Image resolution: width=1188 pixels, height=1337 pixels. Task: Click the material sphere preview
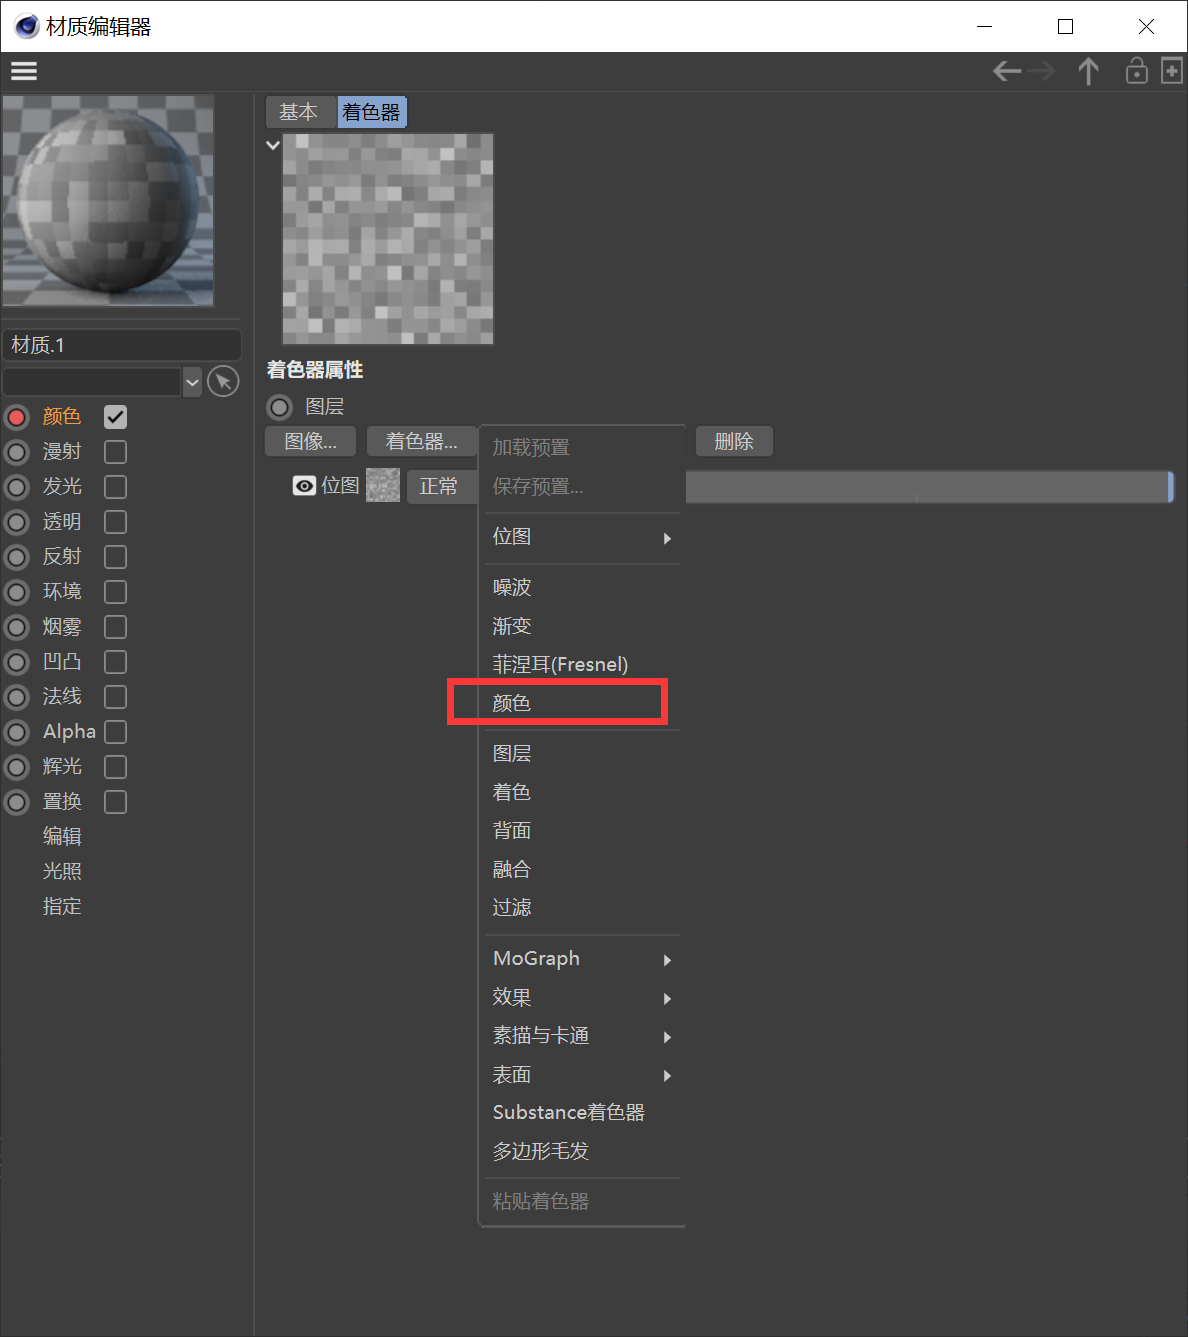pyautogui.click(x=108, y=201)
